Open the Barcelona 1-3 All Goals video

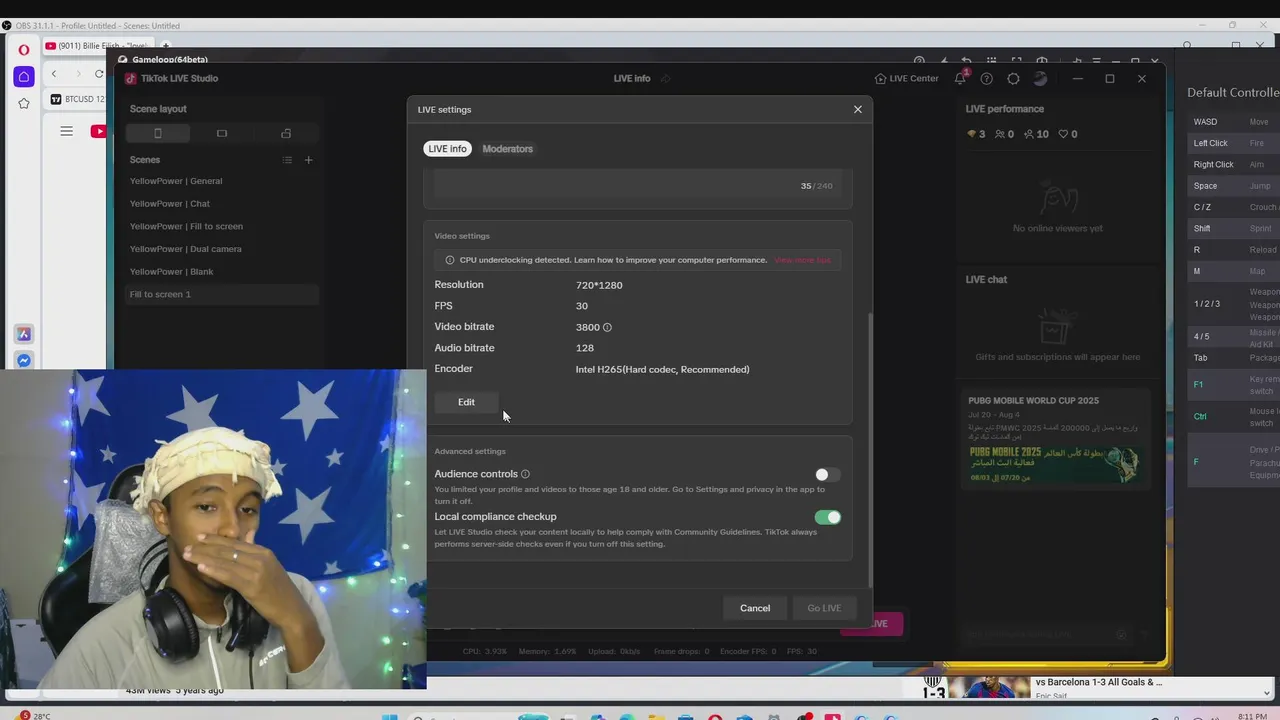[x=1098, y=682]
